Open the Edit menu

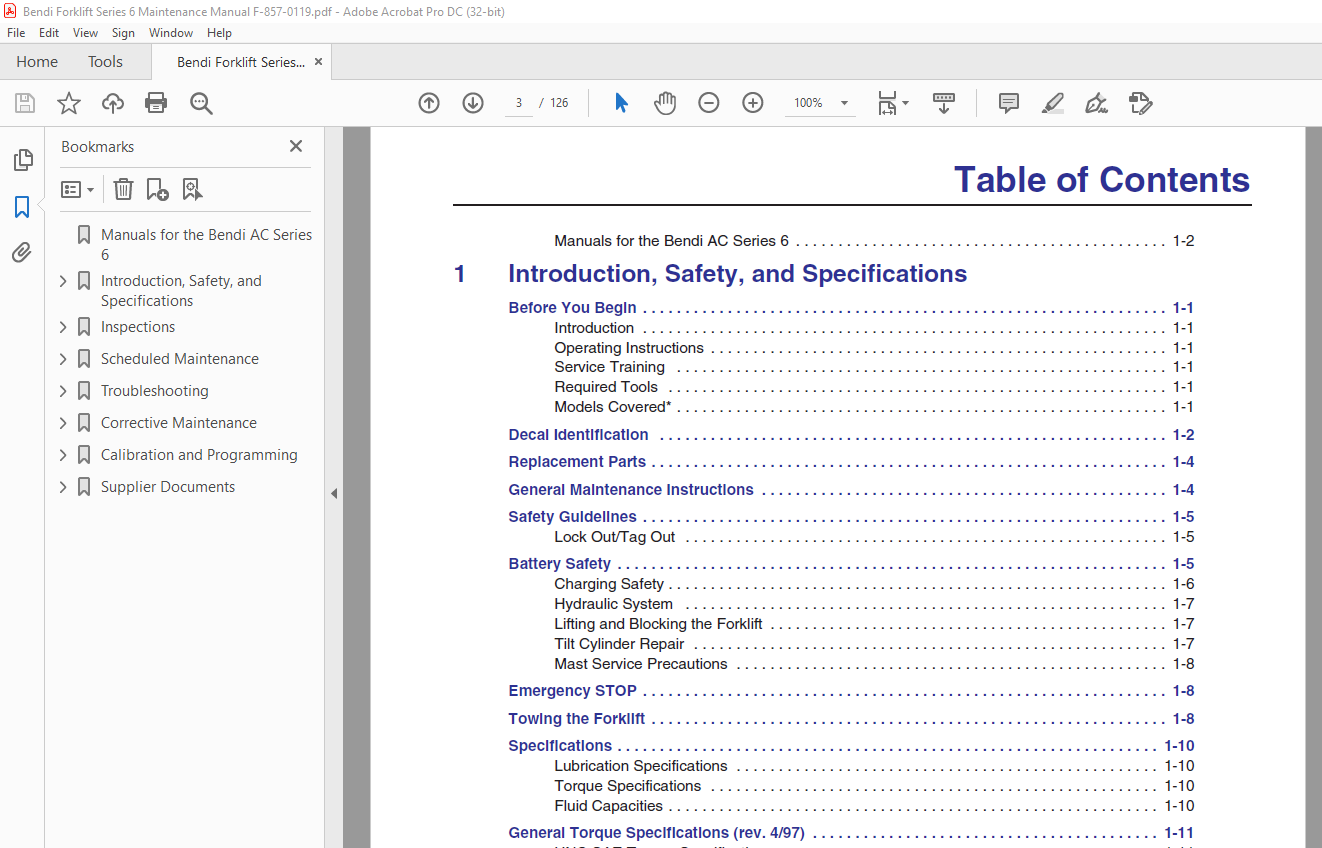49,33
